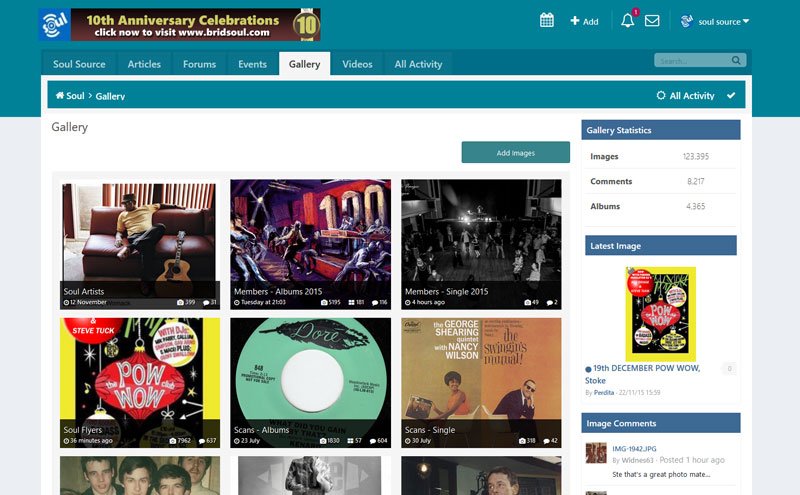Click clock icon beside 4 hours ago
The height and width of the screenshot is (495, 800).
(x=408, y=303)
